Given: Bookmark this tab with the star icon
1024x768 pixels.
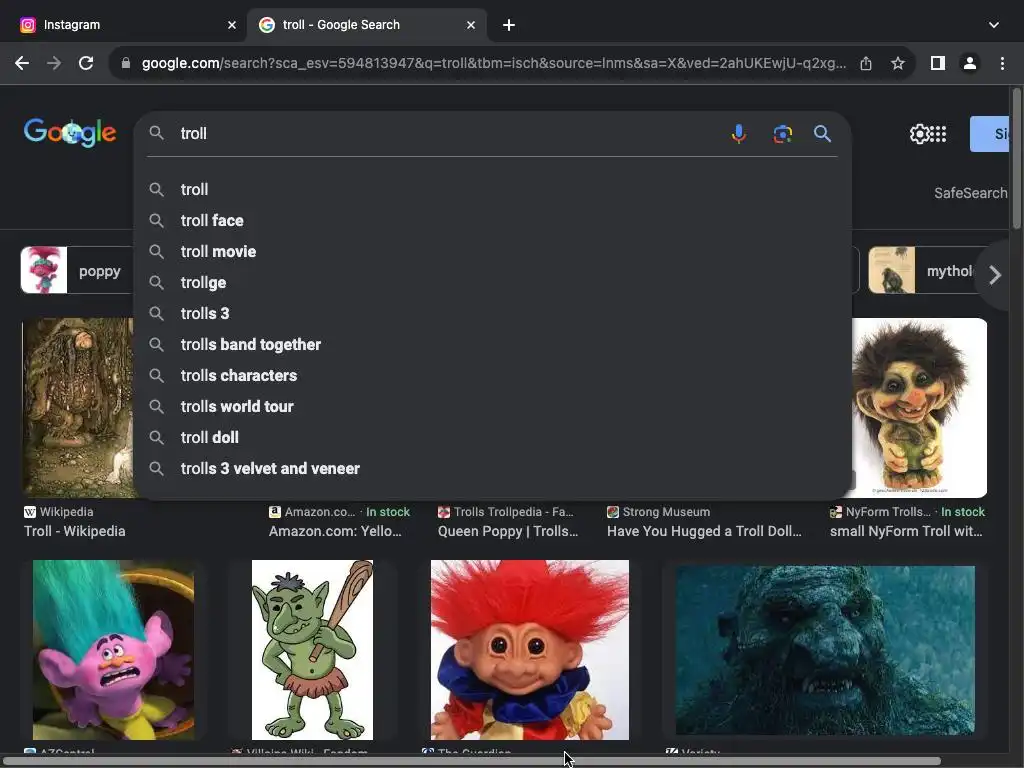Looking at the screenshot, I should coord(898,63).
